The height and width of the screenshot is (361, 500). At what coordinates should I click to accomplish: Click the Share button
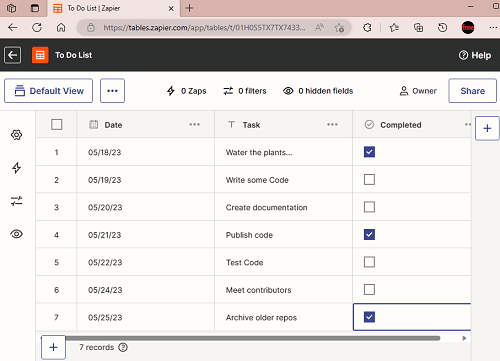(x=472, y=91)
